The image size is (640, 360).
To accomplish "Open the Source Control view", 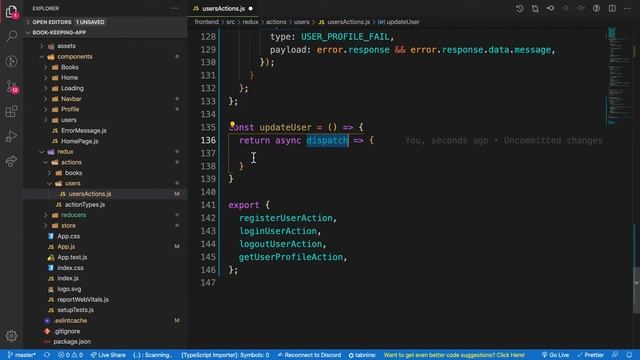I will click(11, 86).
